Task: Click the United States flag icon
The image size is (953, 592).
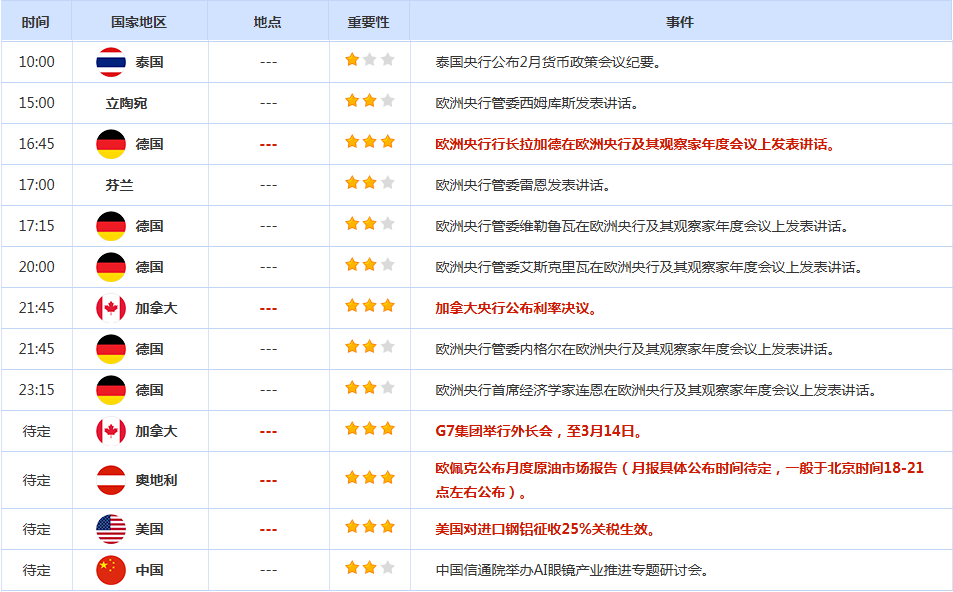Action: [x=110, y=529]
